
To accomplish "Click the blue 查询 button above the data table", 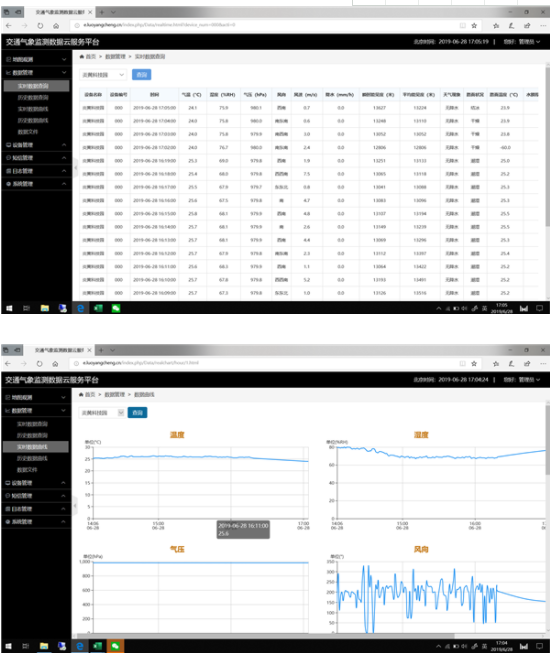I will point(142,75).
